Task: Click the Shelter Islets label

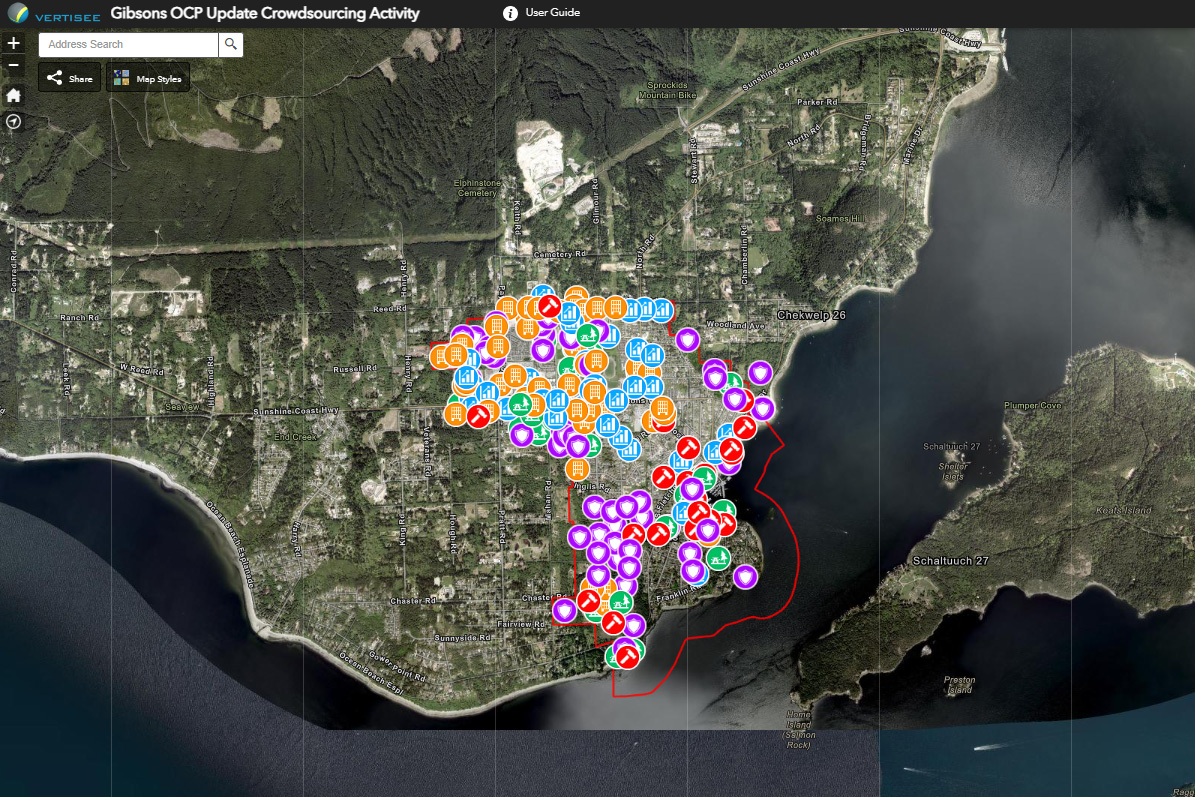Action: (x=953, y=472)
